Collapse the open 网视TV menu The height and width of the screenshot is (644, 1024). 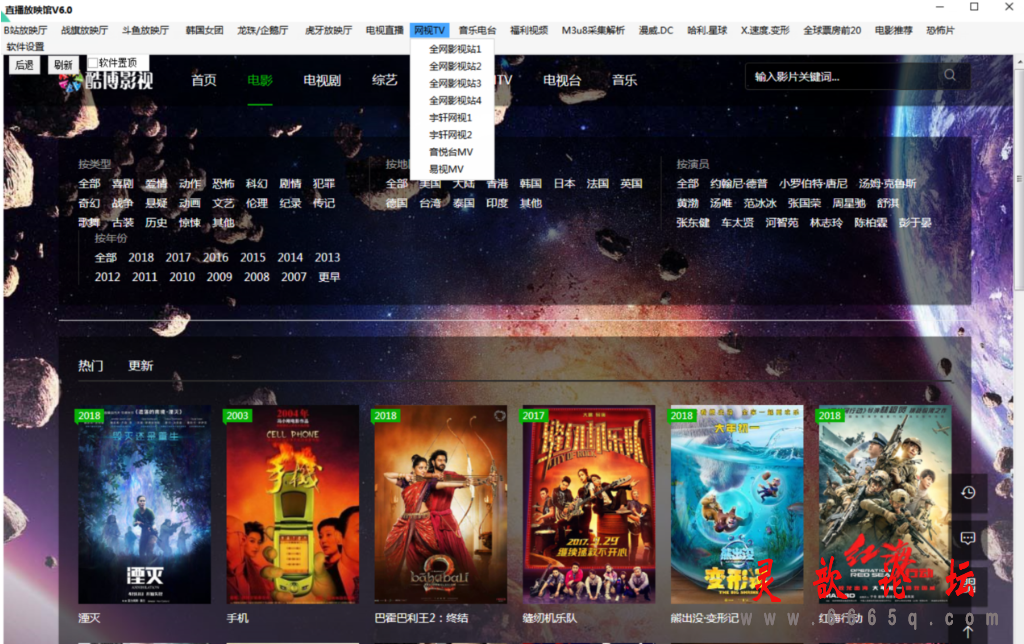point(429,30)
